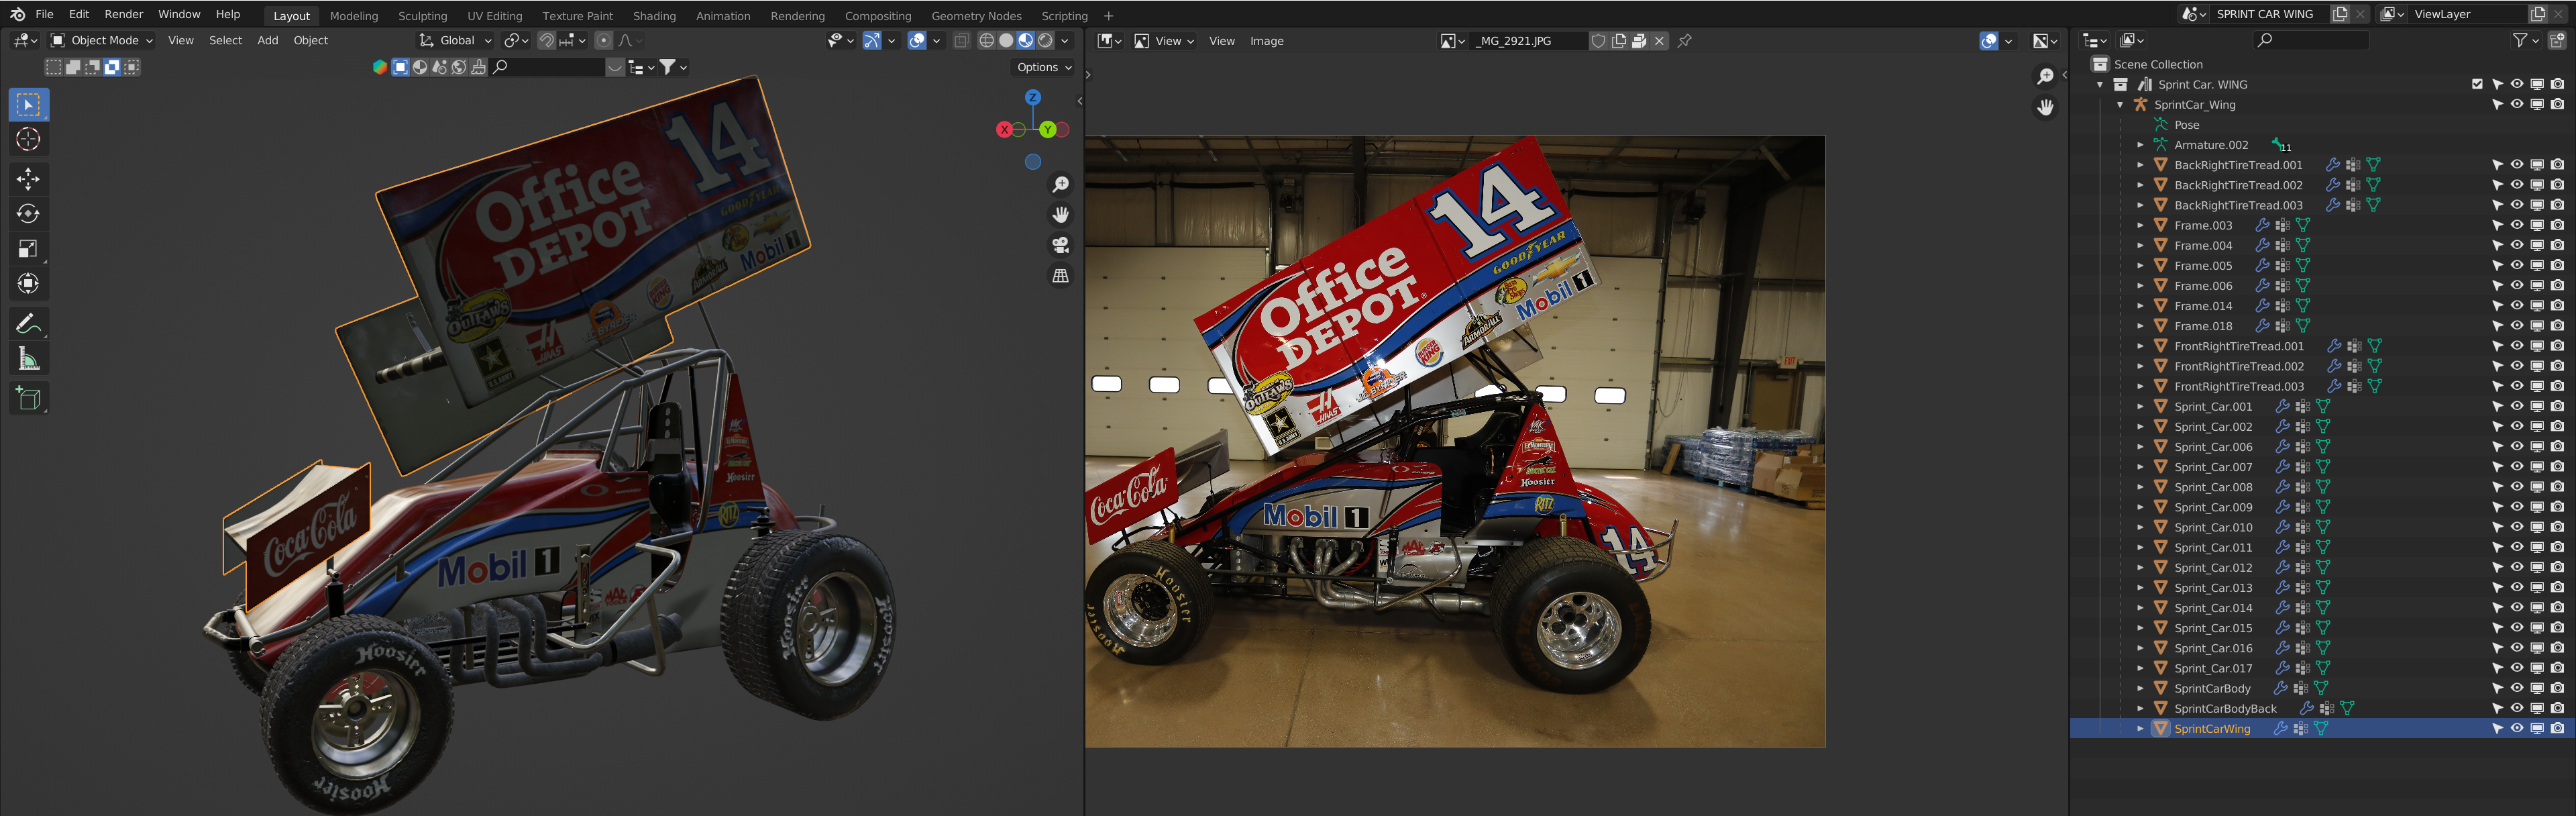The image size is (2576, 816).
Task: Select the Cursor tool in toolbar
Action: point(28,140)
